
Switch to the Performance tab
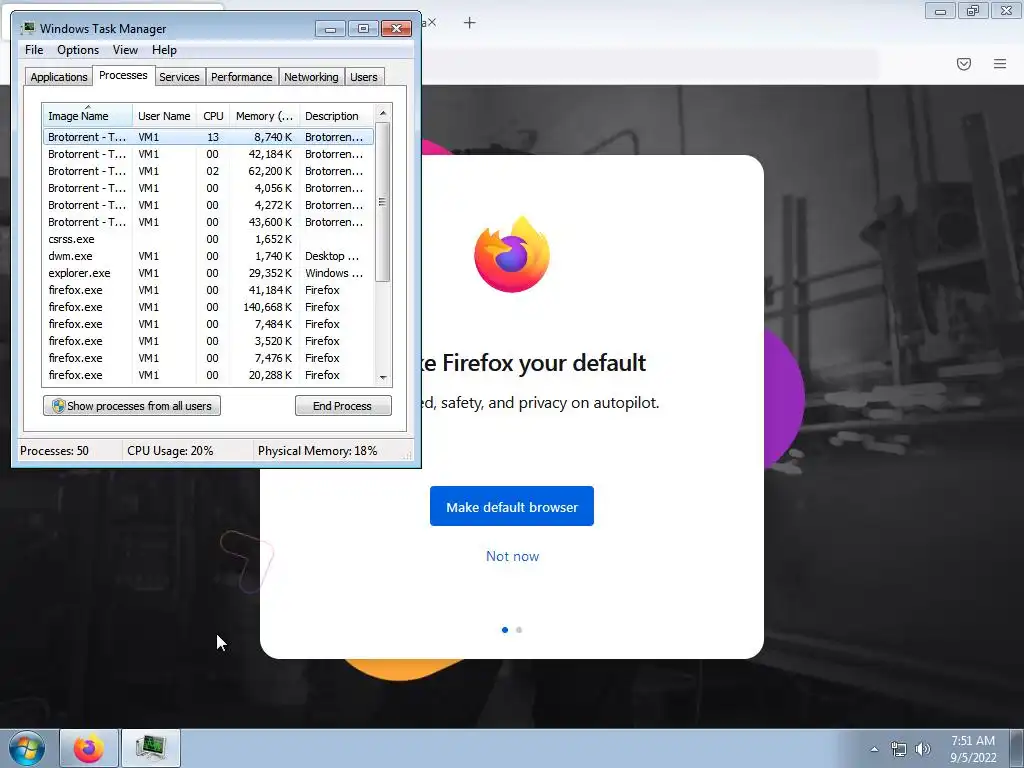tap(242, 77)
